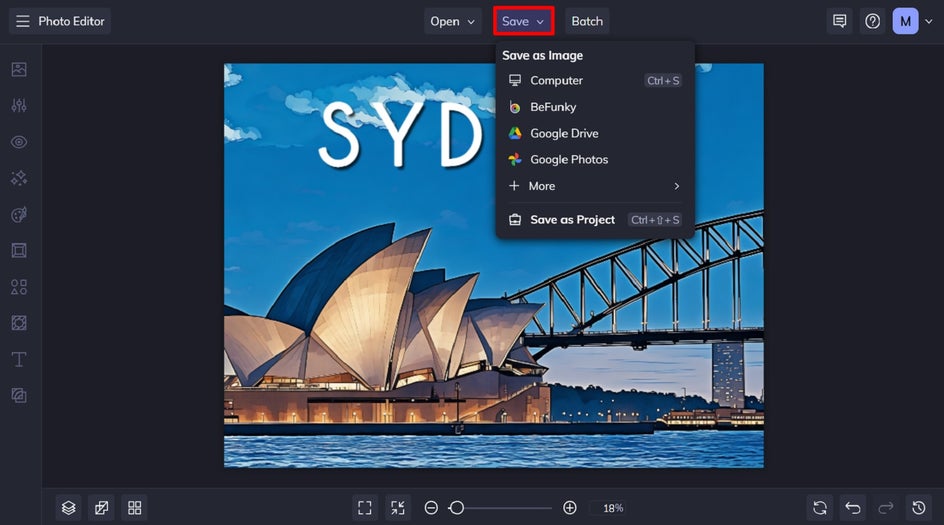Open the Effects sparkles icon
This screenshot has width=944, height=525.
coord(19,178)
